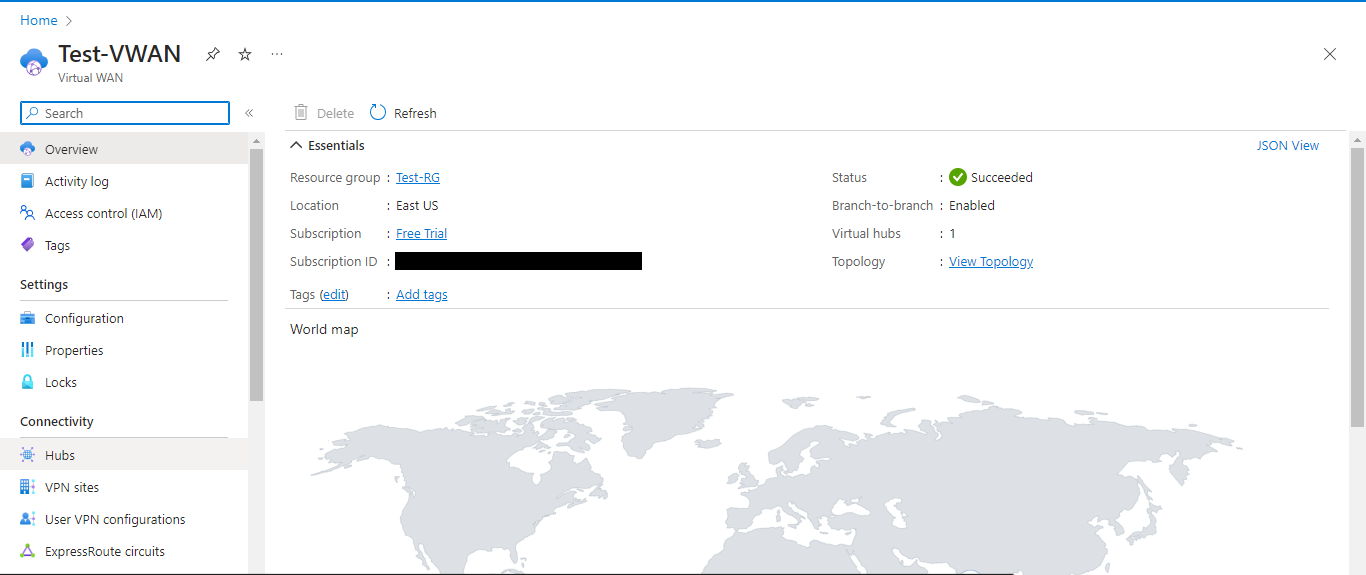Open User VPN configurations
Viewport: 1366px width, 575px height.
[124, 519]
